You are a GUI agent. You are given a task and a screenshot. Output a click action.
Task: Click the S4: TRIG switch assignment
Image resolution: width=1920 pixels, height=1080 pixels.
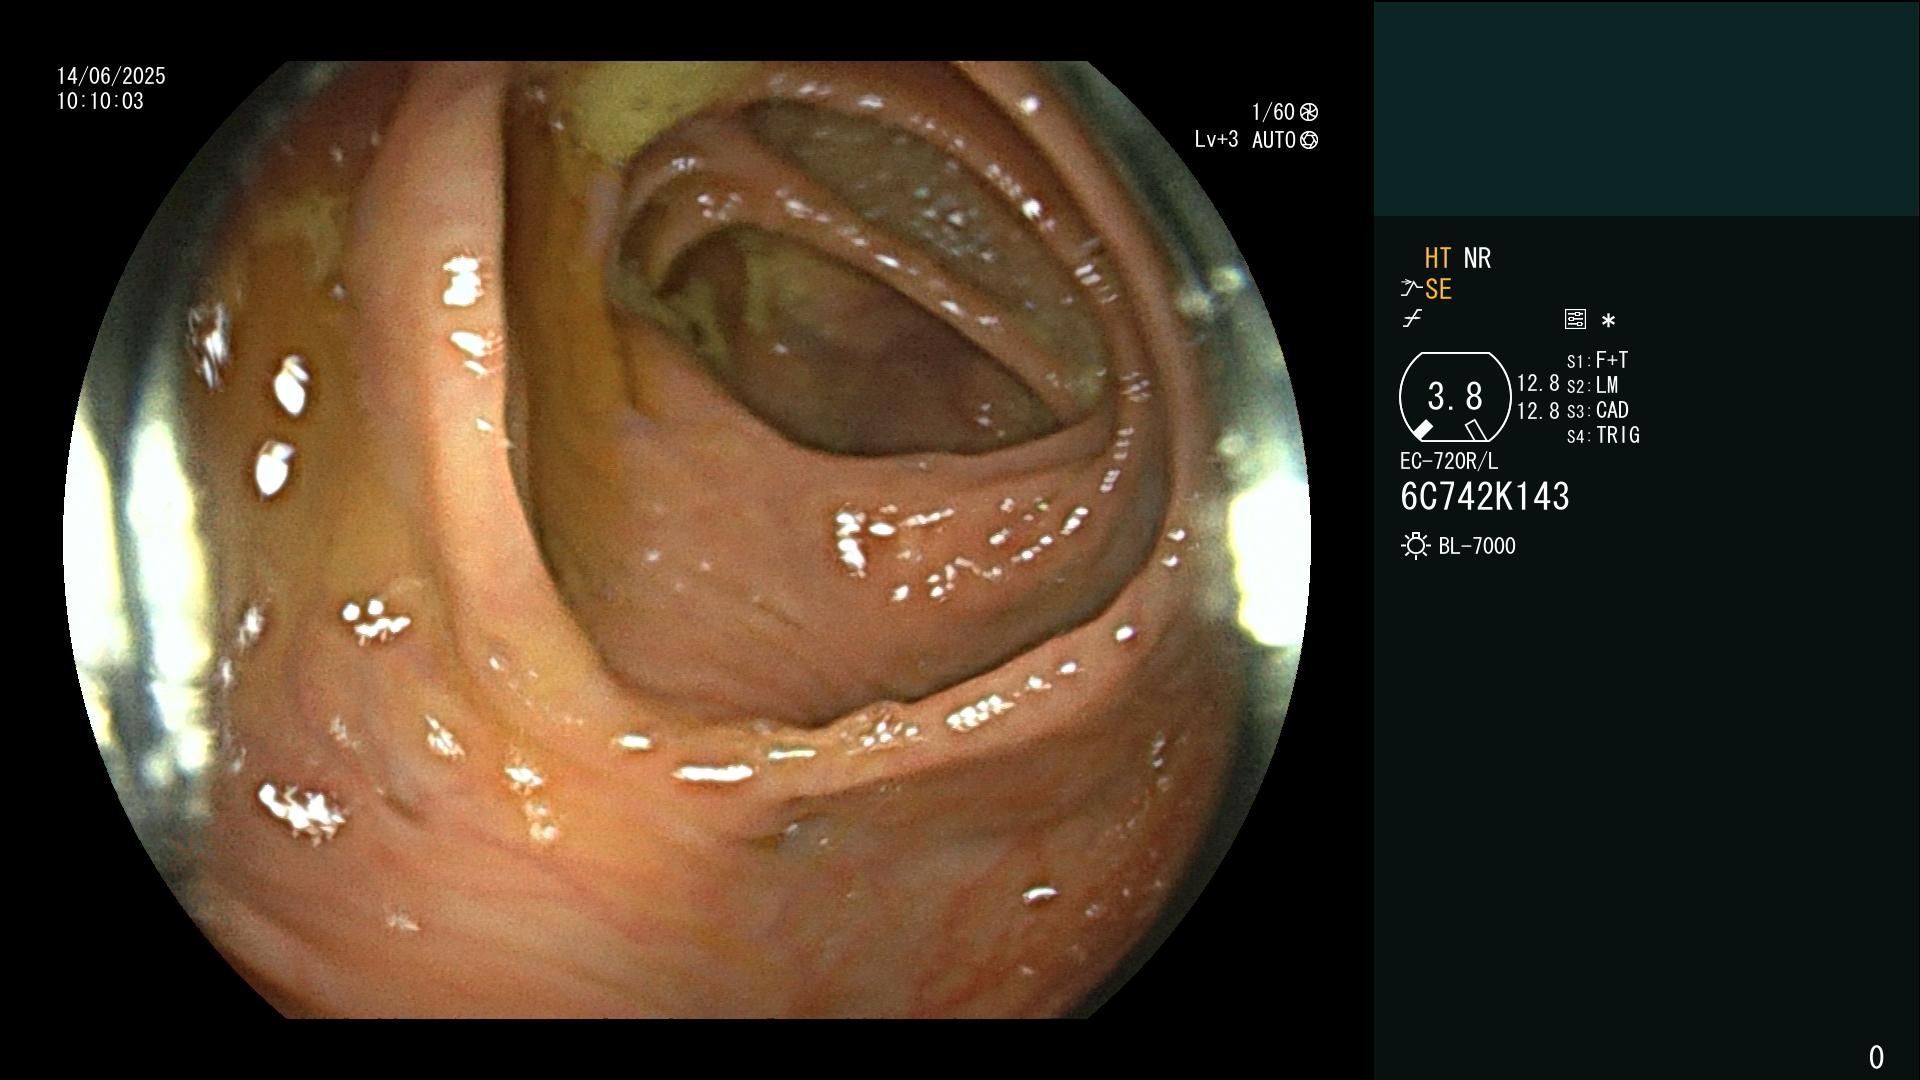pyautogui.click(x=1603, y=436)
